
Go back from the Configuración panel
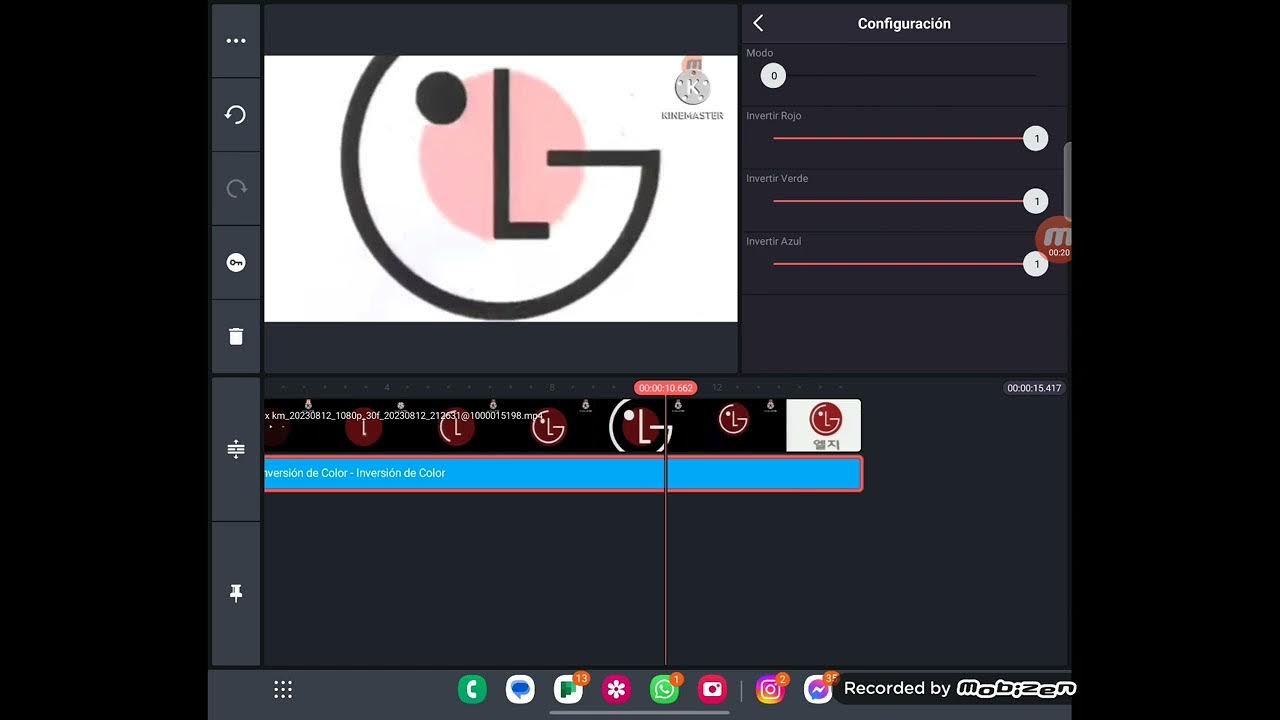click(758, 23)
